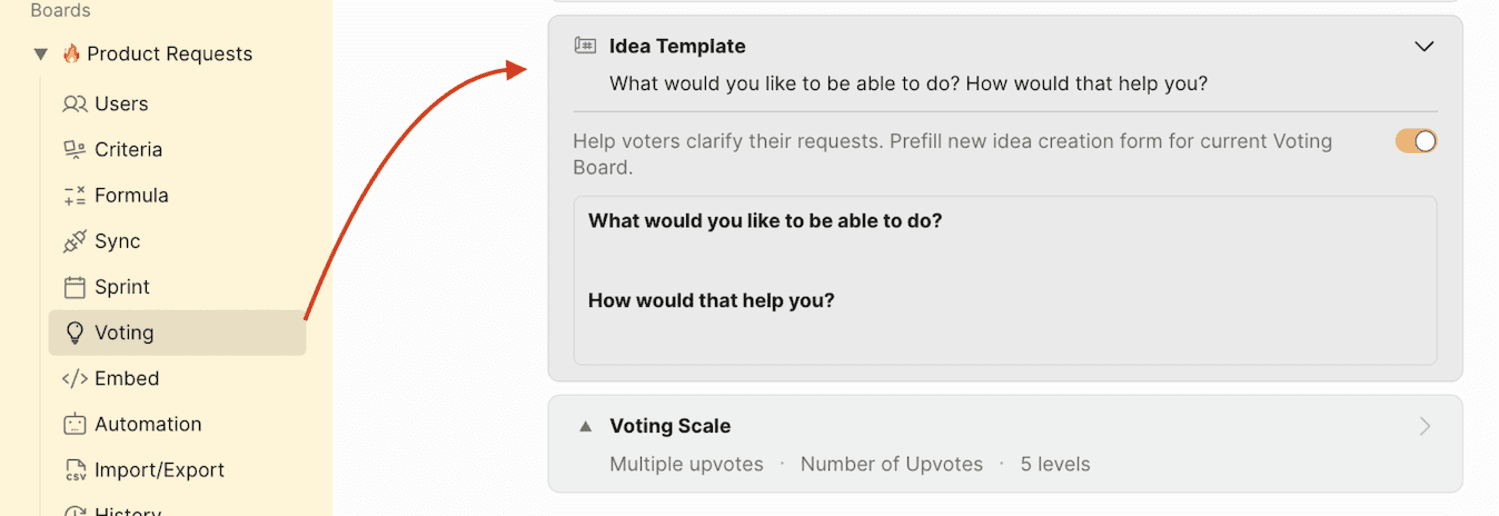
Task: Click the Embed code brackets icon
Action: coord(75,379)
